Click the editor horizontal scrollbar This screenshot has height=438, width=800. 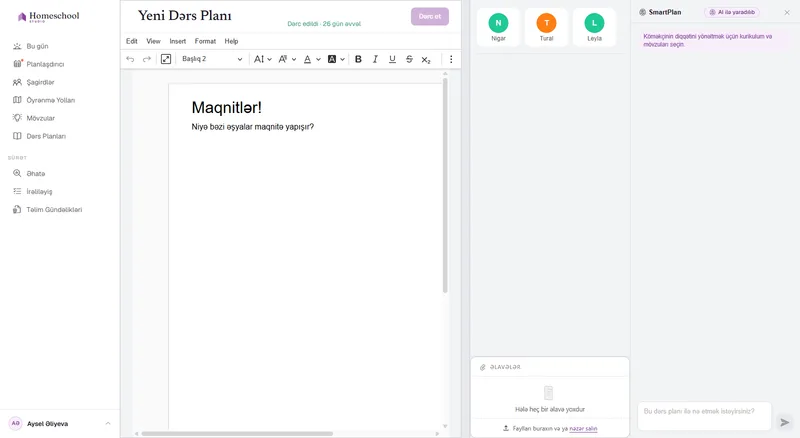[237, 433]
